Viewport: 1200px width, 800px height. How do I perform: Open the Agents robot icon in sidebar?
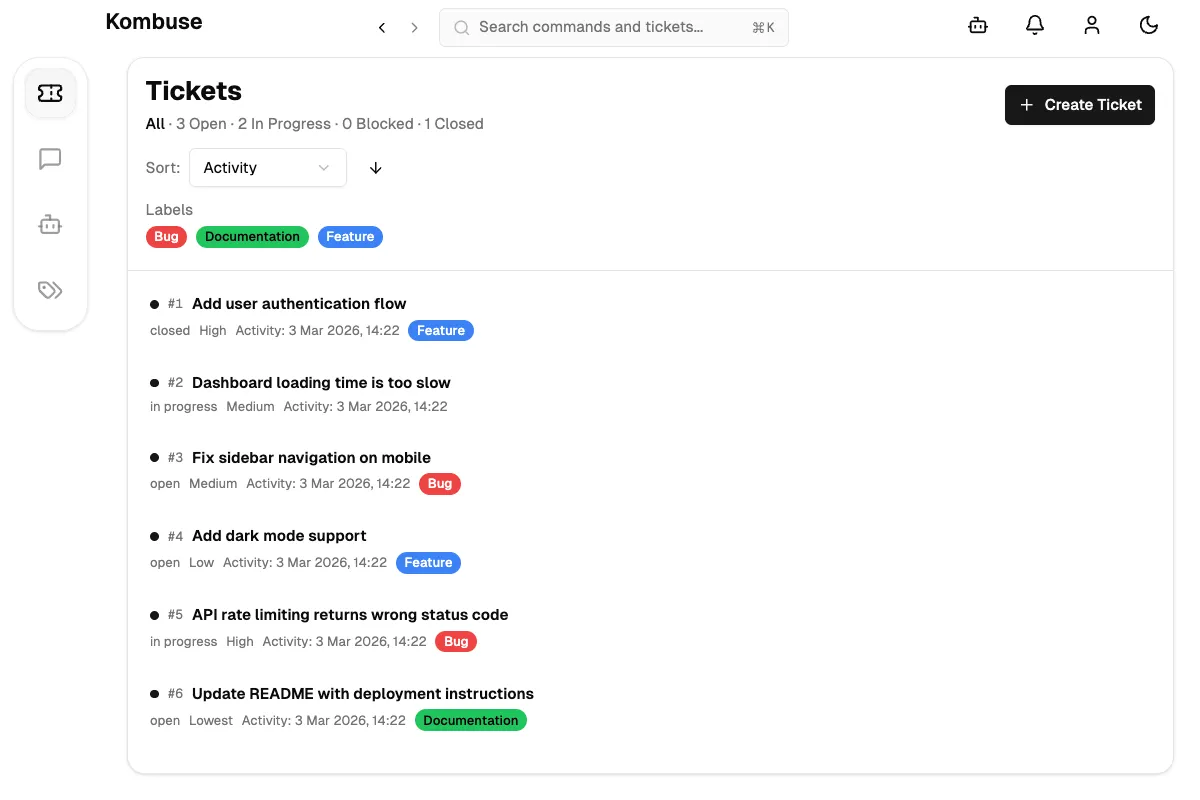[50, 225]
